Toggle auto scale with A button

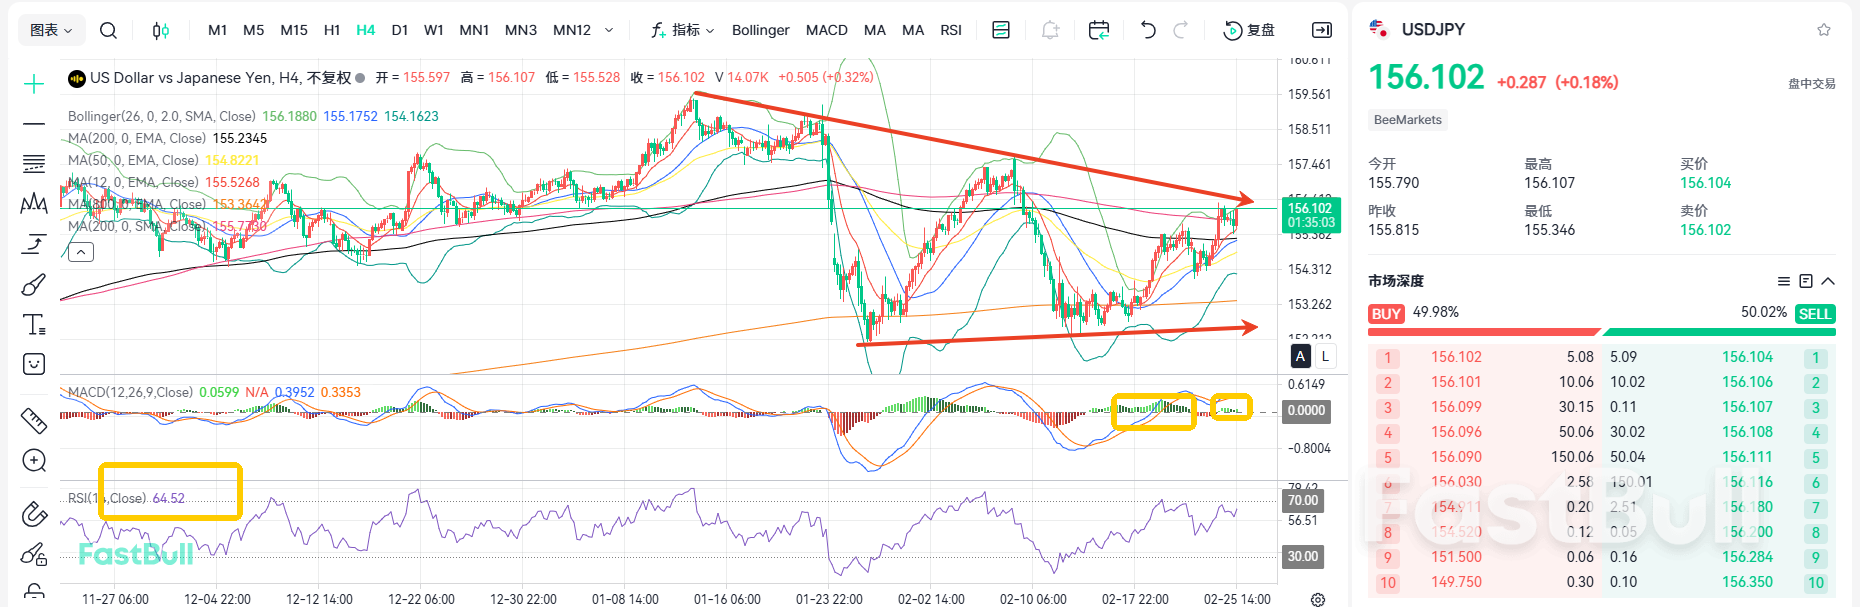coord(1300,356)
